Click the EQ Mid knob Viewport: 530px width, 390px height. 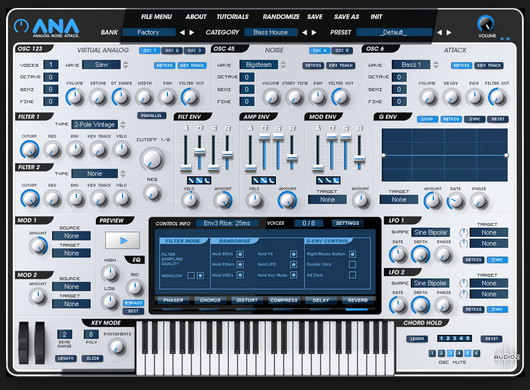pyautogui.click(x=135, y=288)
